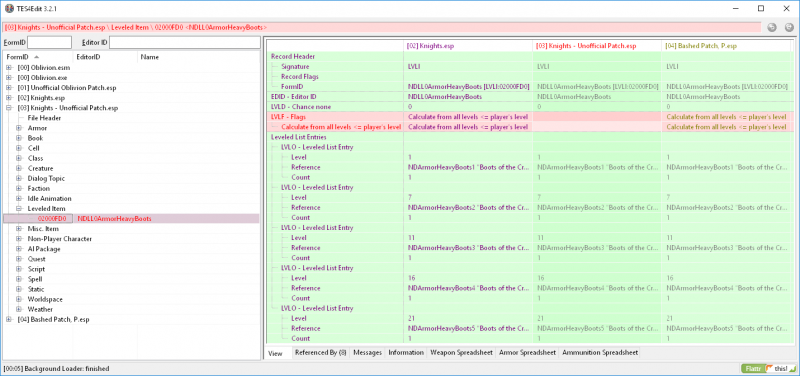The width and height of the screenshot is (800, 376).
Task: Select the Spell group item
Action: coord(35,279)
